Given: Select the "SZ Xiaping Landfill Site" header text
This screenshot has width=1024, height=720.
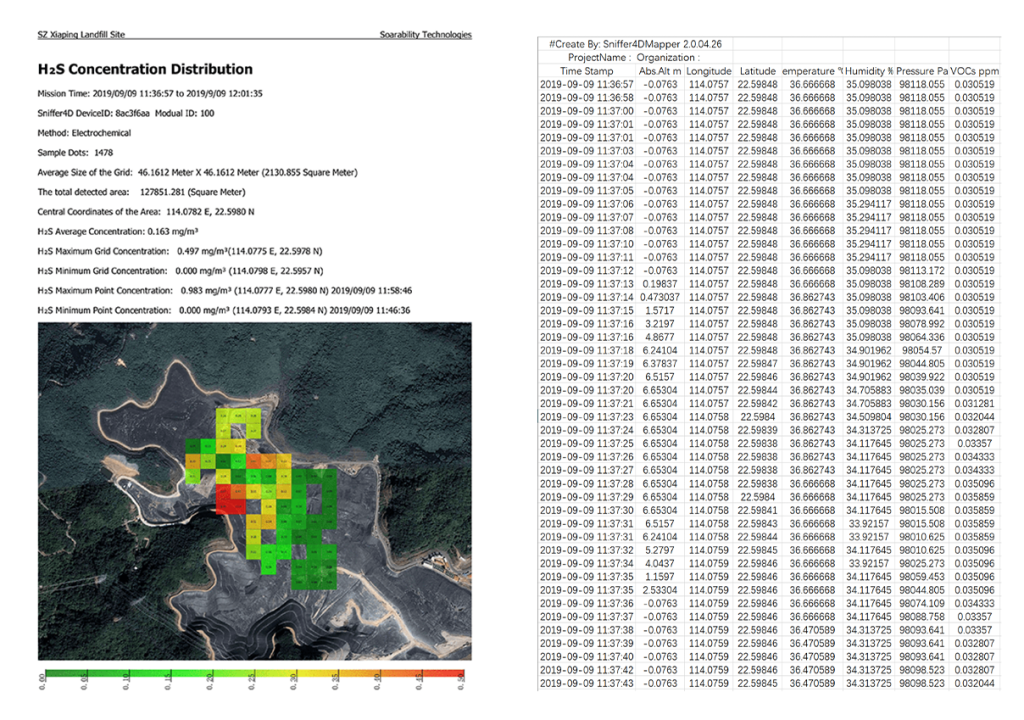Looking at the screenshot, I should click(81, 34).
